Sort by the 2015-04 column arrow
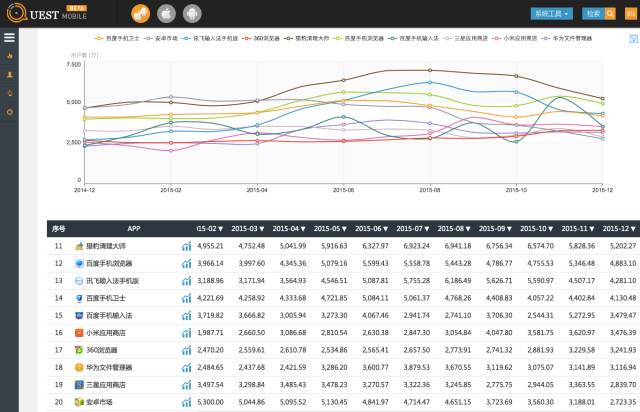The width and height of the screenshot is (640, 412). (303, 229)
